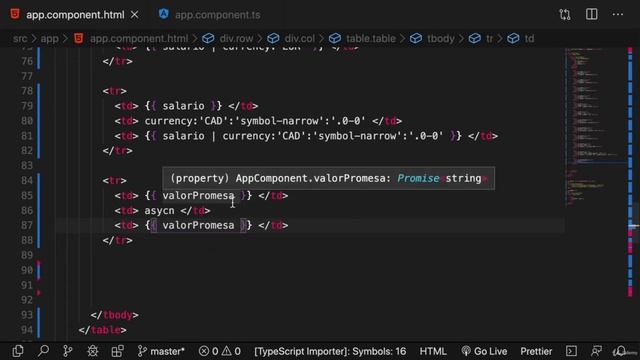The image size is (640, 360).
Task: Click 'salario' on line 79
Action: [183, 106]
